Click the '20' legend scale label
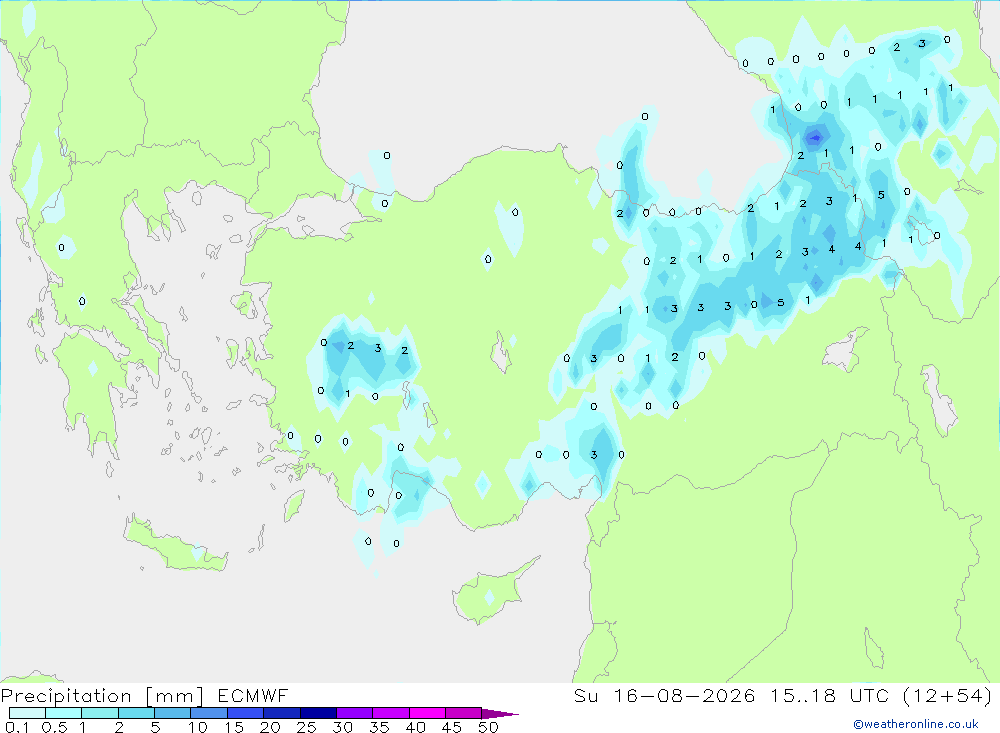Viewport: 1000px width, 733px height. 270,727
